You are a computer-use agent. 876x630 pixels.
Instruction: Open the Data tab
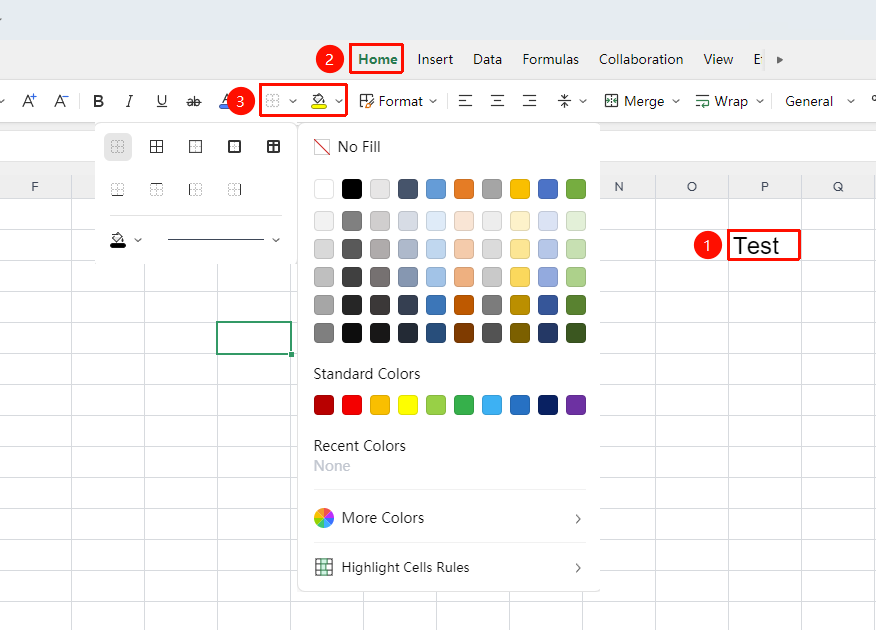tap(487, 59)
